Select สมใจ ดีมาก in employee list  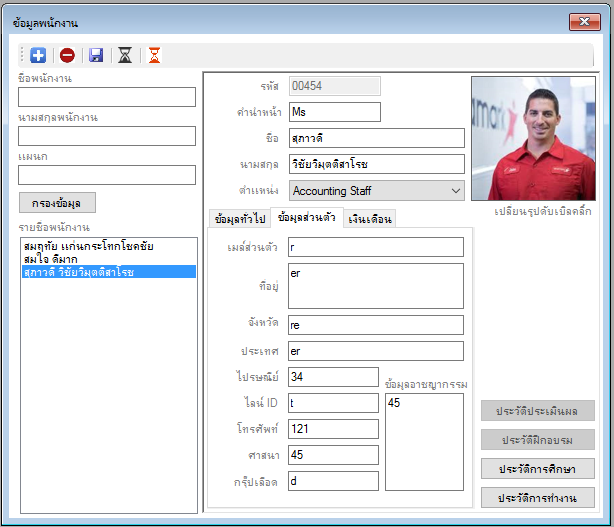point(51,259)
